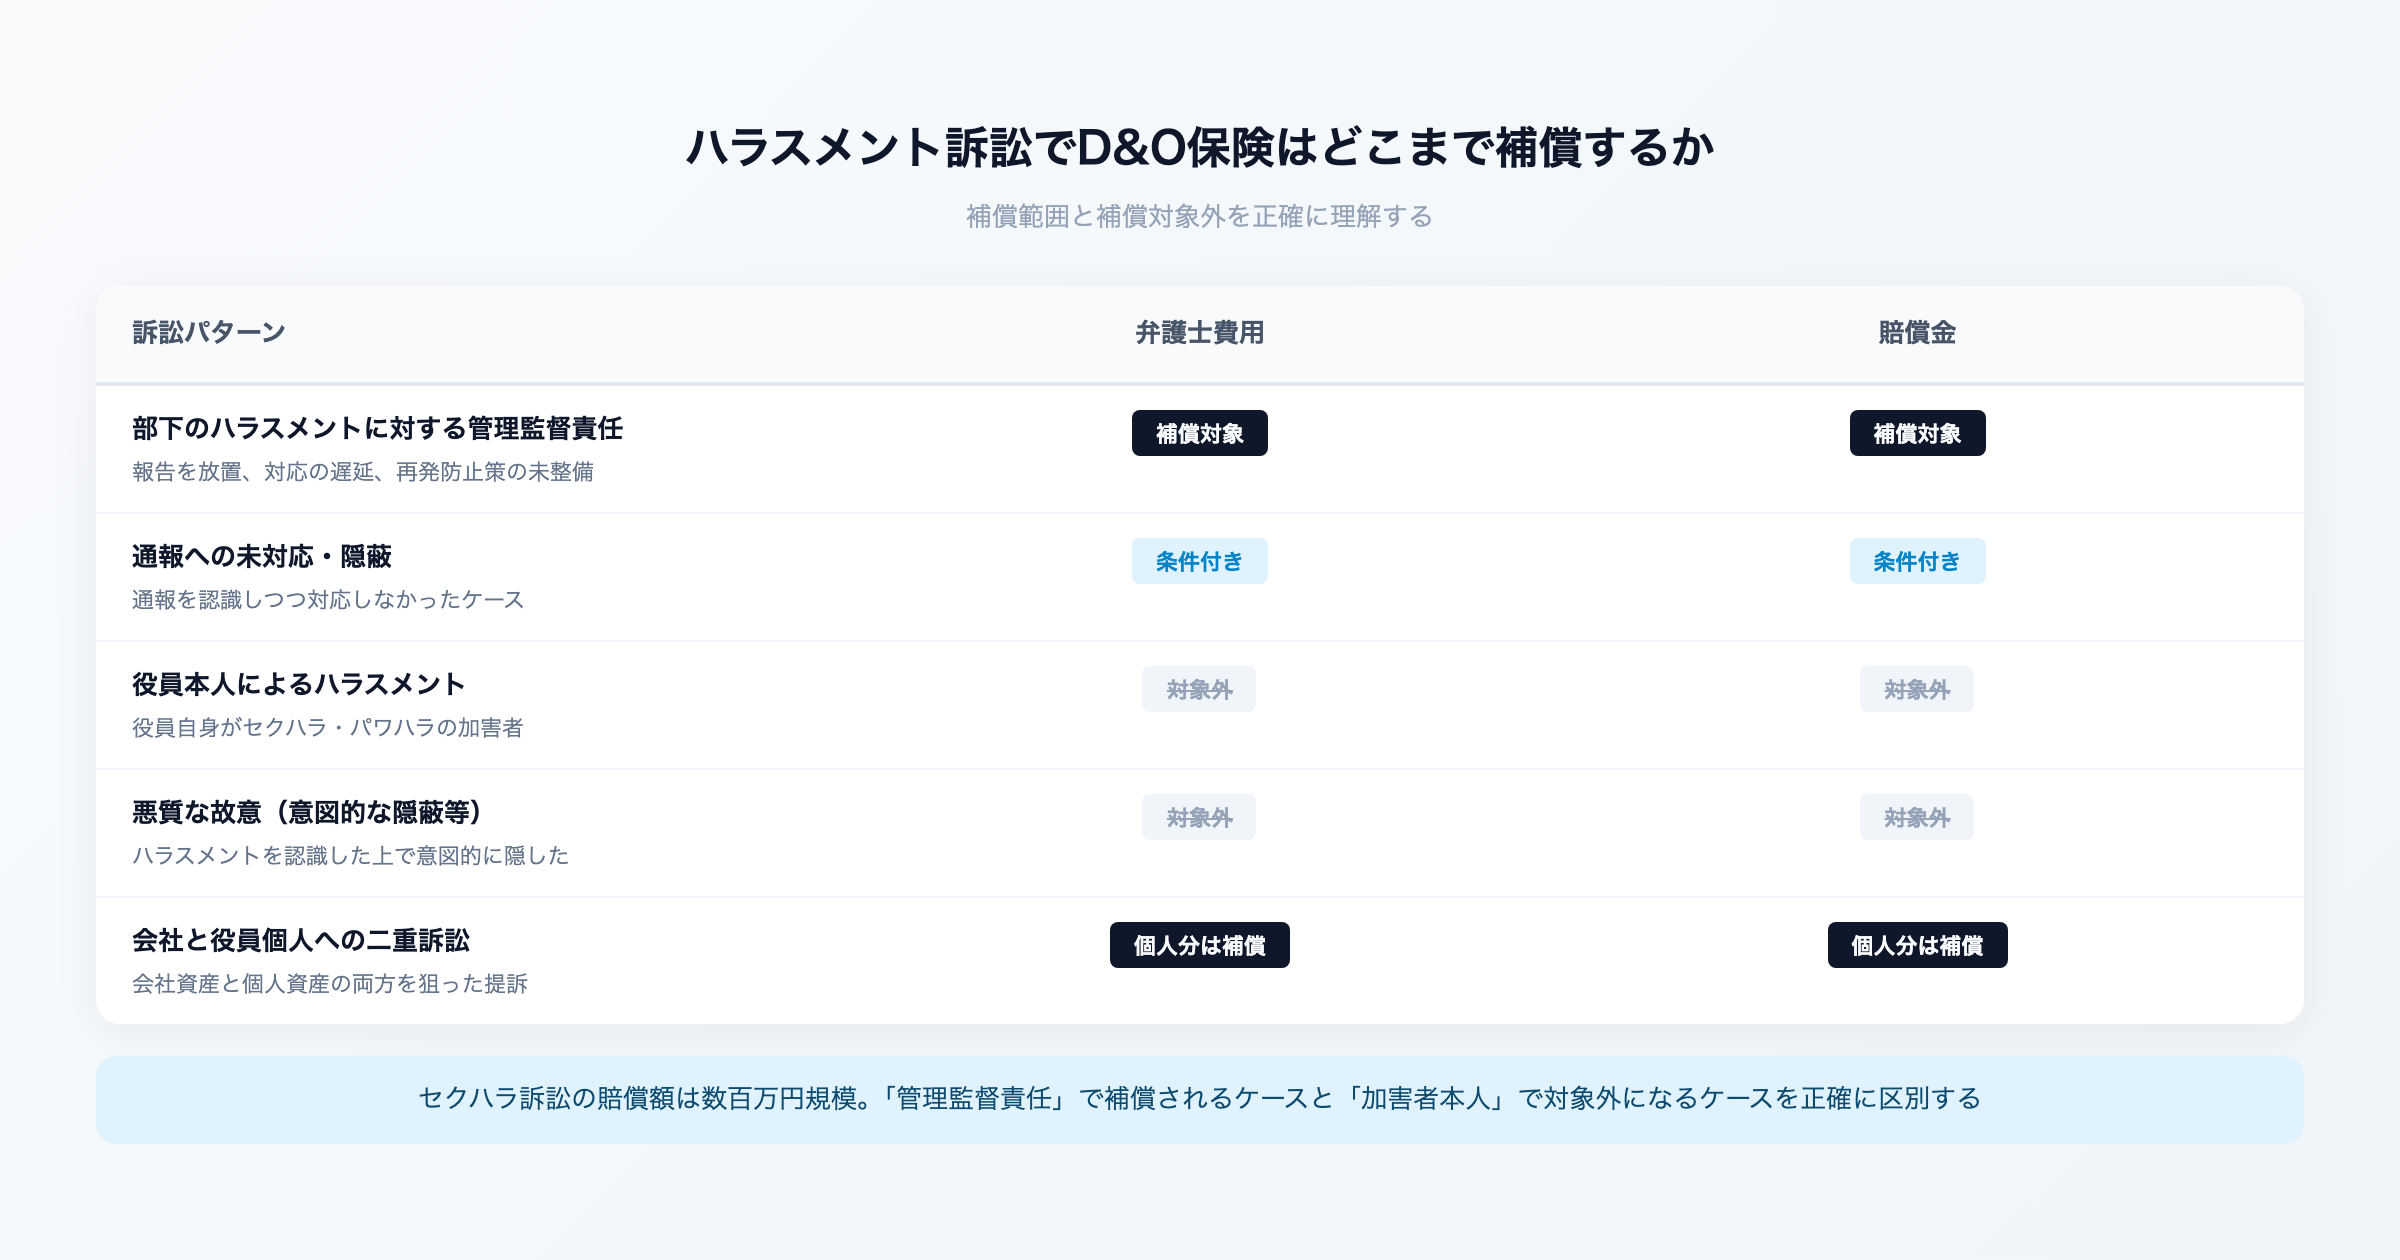2400x1260 pixels.
Task: Select the 対象外 badge for 役員本人 compensation
Action: click(1916, 689)
